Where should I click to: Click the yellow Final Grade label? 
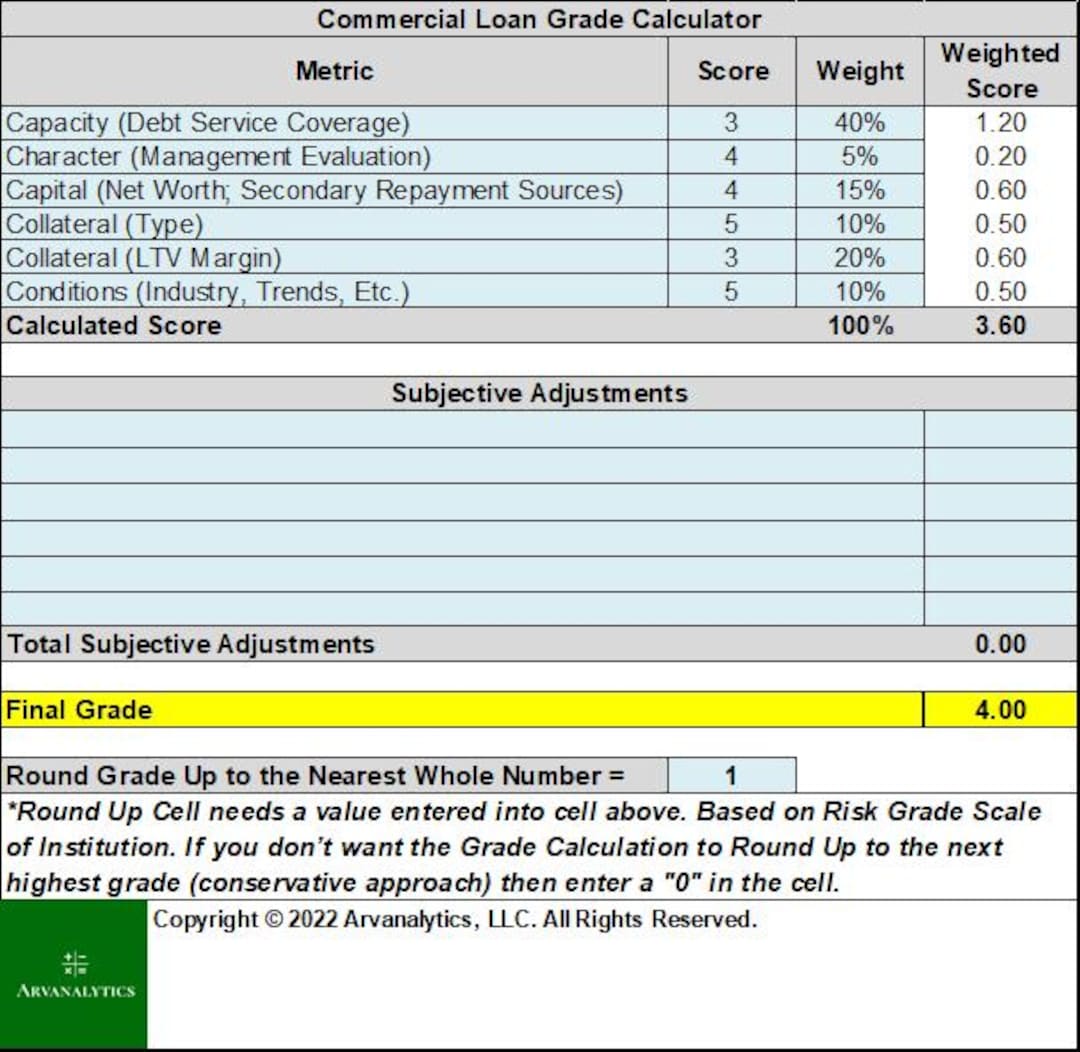click(x=79, y=710)
